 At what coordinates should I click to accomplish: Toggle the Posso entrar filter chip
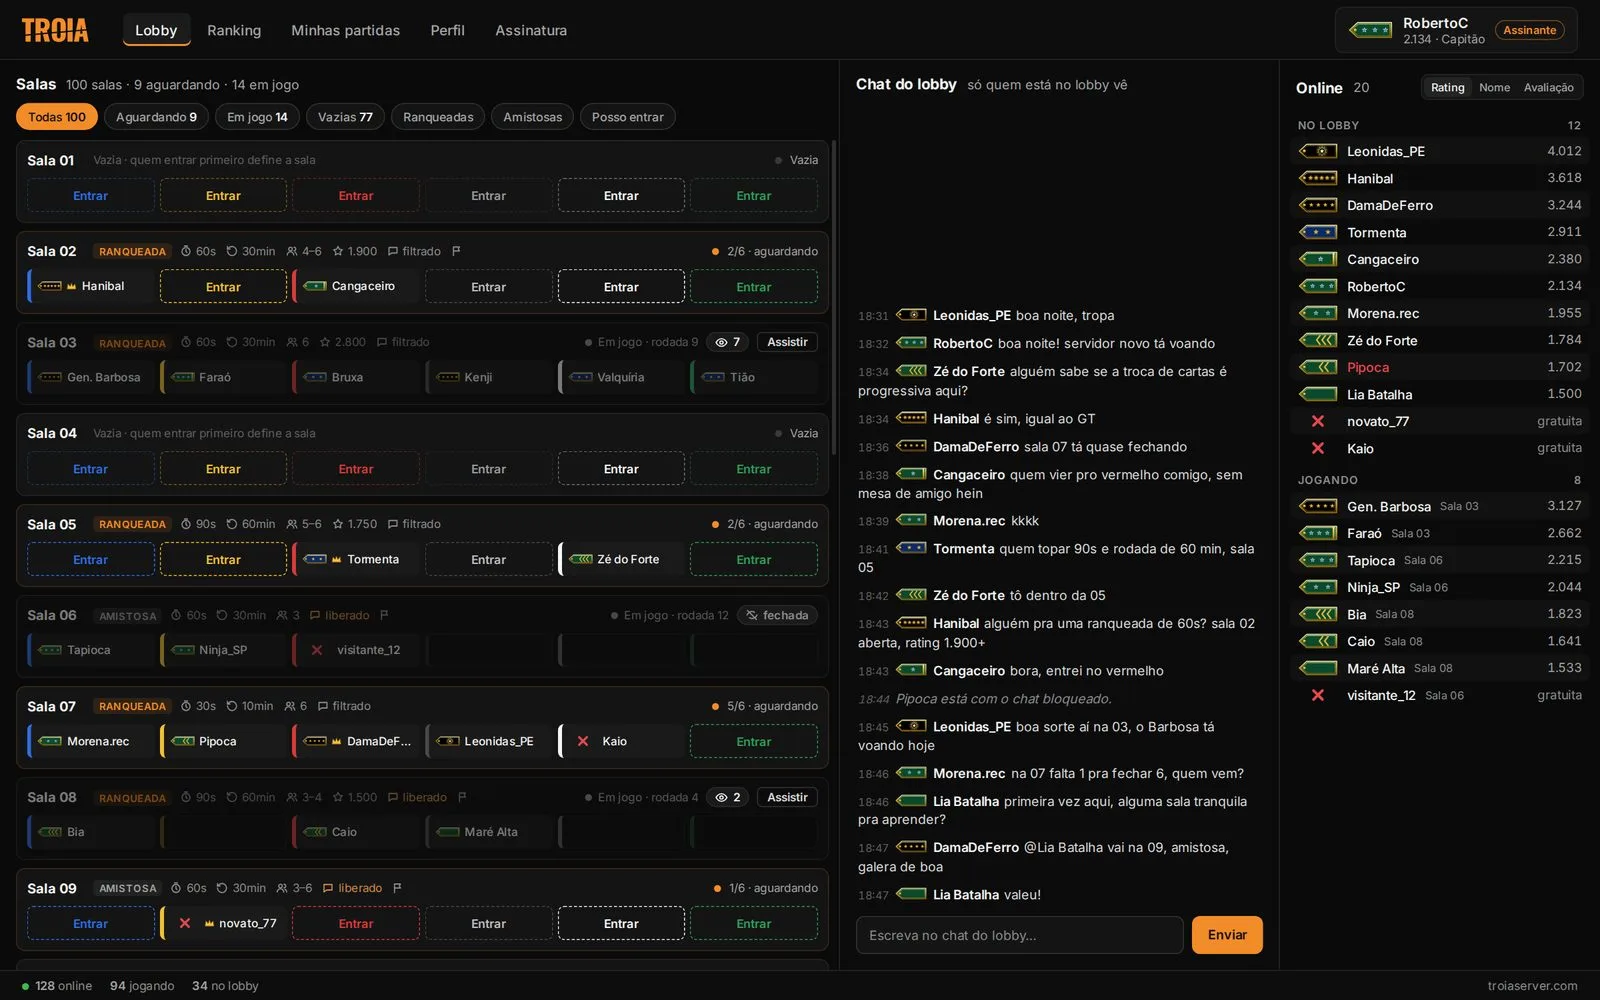click(627, 117)
